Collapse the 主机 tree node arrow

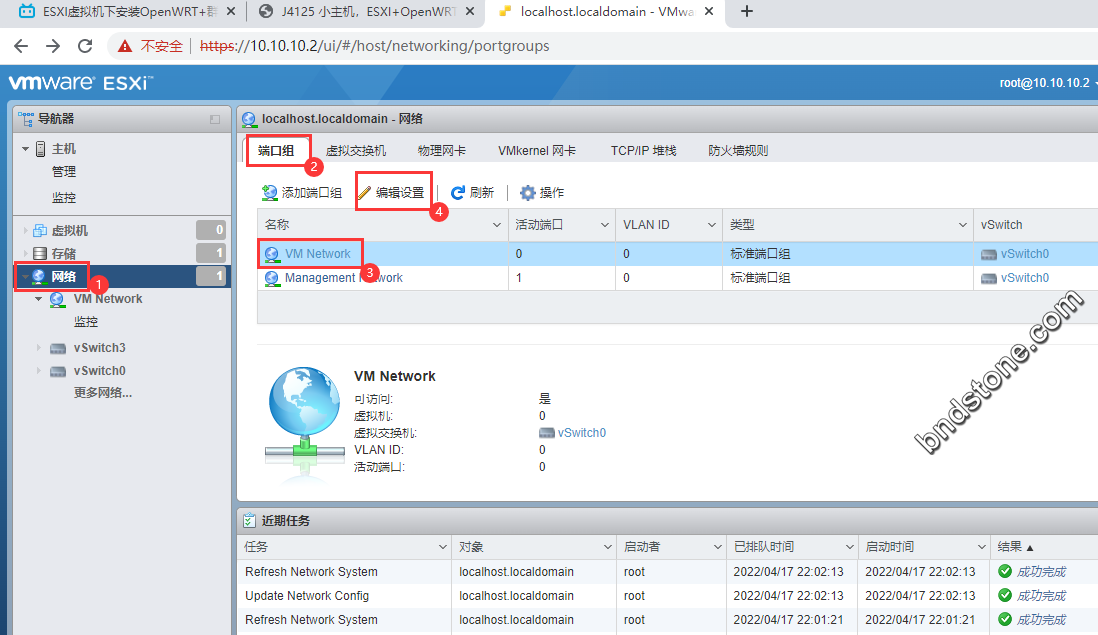click(25, 149)
